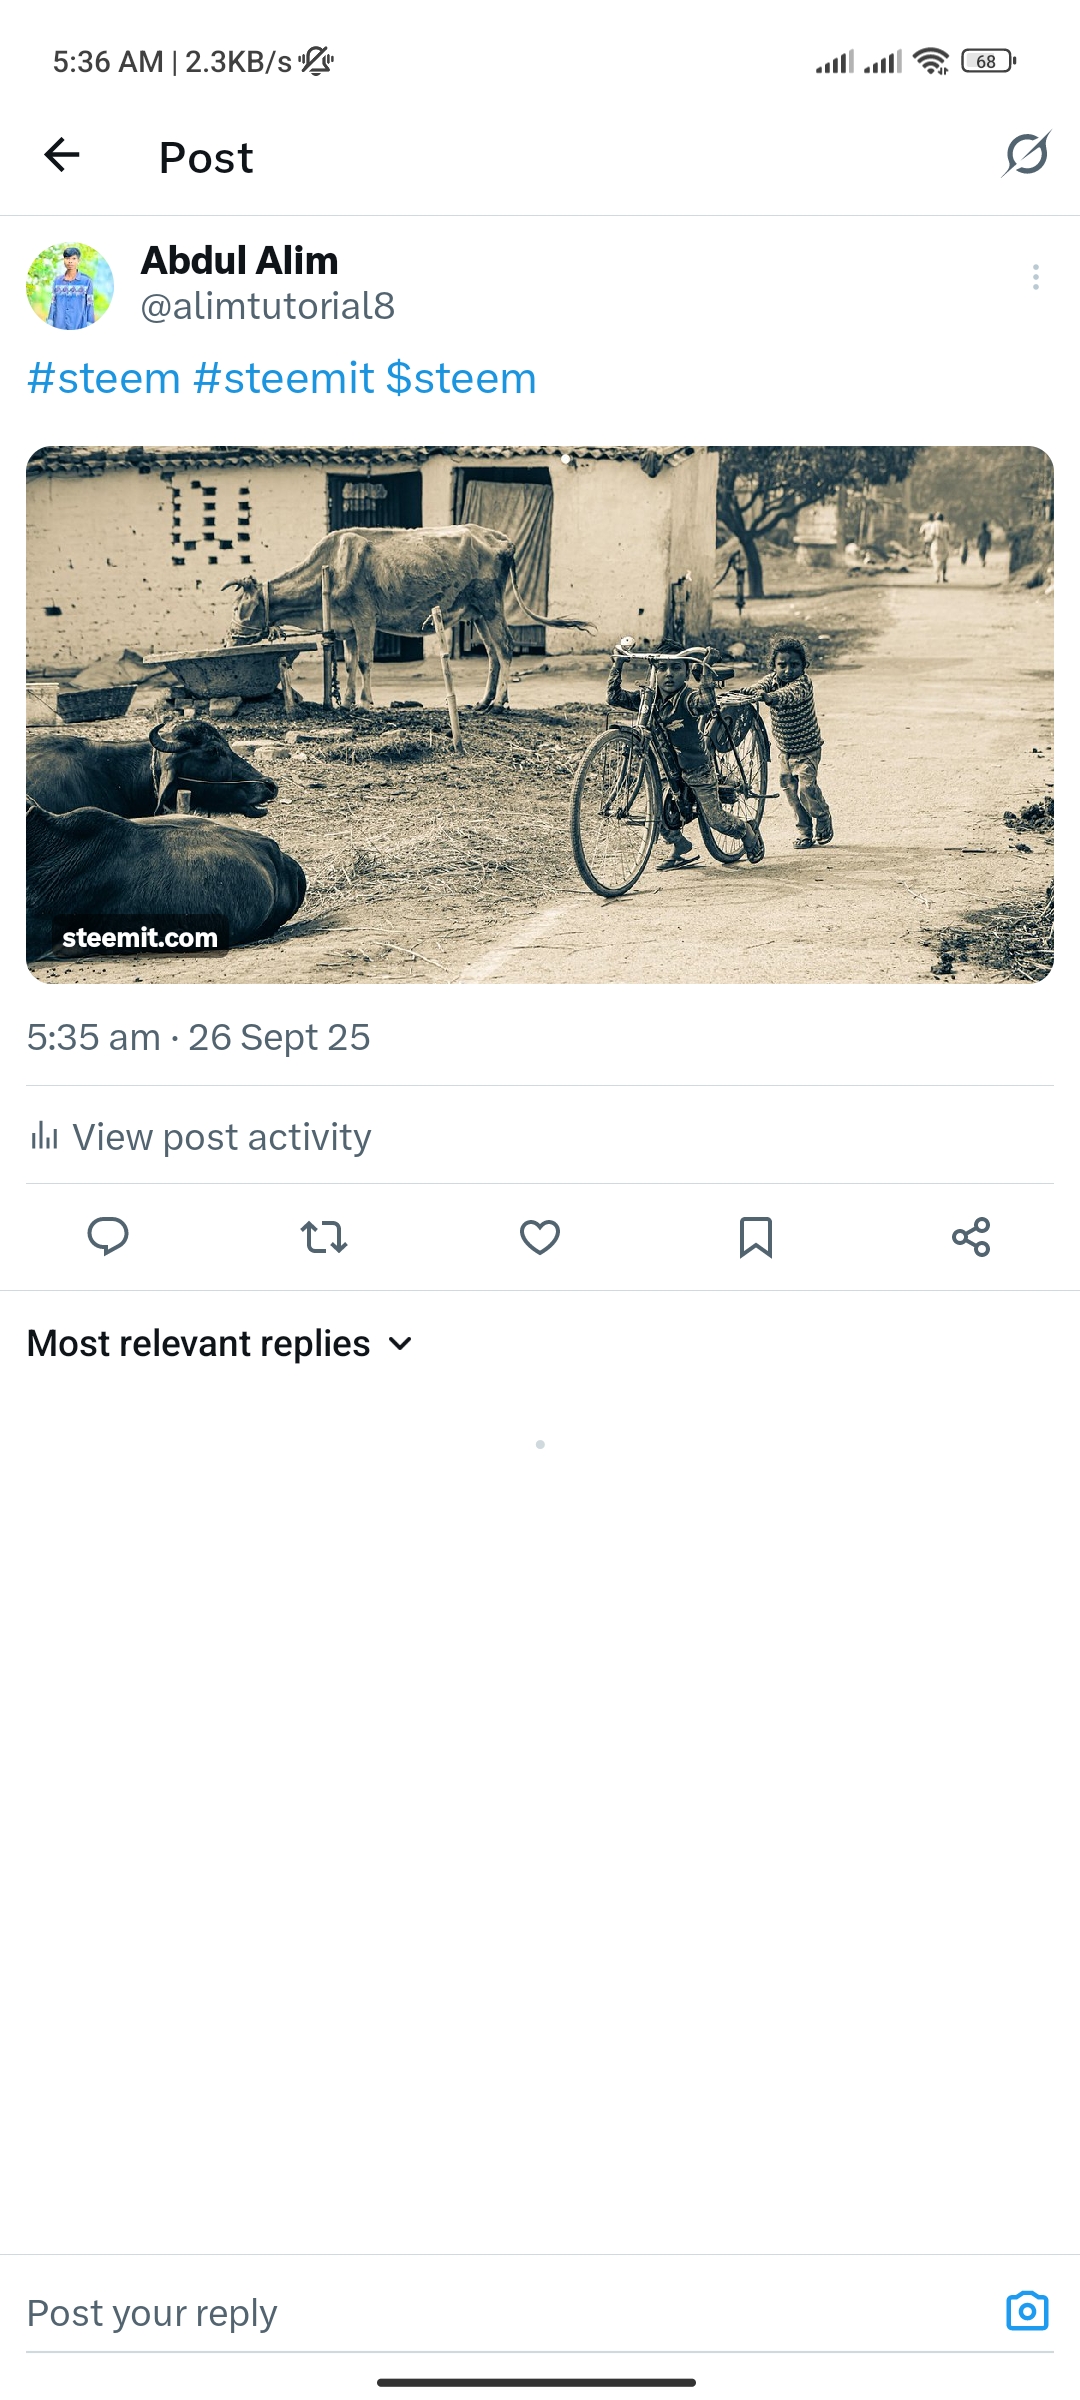Tap the share icon
The image size is (1080, 2400).
pyautogui.click(x=971, y=1237)
